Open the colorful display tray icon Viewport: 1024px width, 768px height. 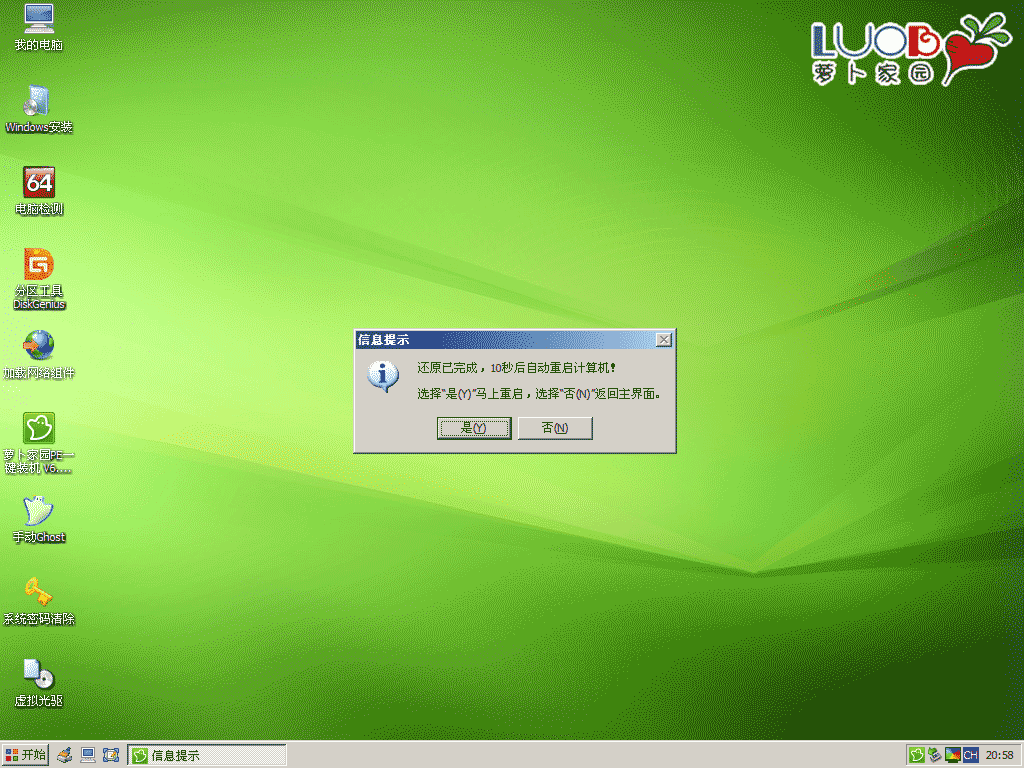pyautogui.click(x=952, y=755)
